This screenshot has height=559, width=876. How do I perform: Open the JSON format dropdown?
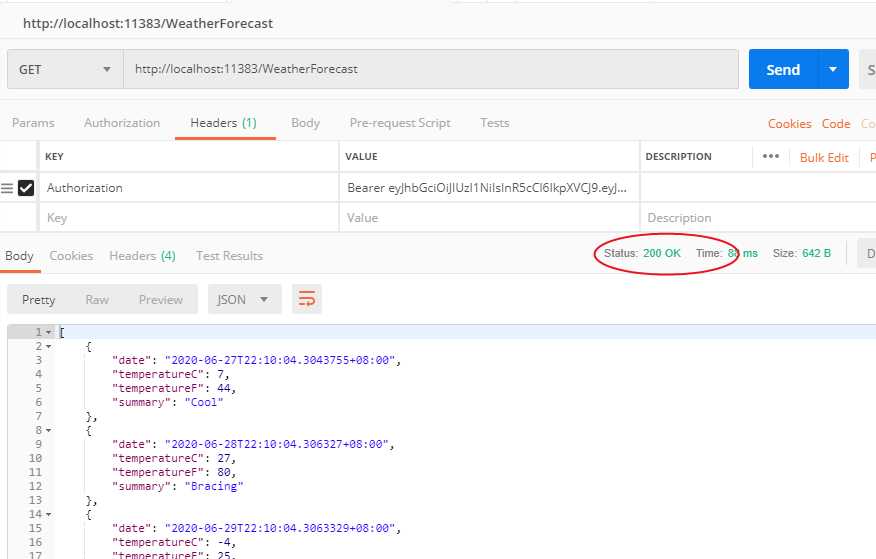pos(244,299)
